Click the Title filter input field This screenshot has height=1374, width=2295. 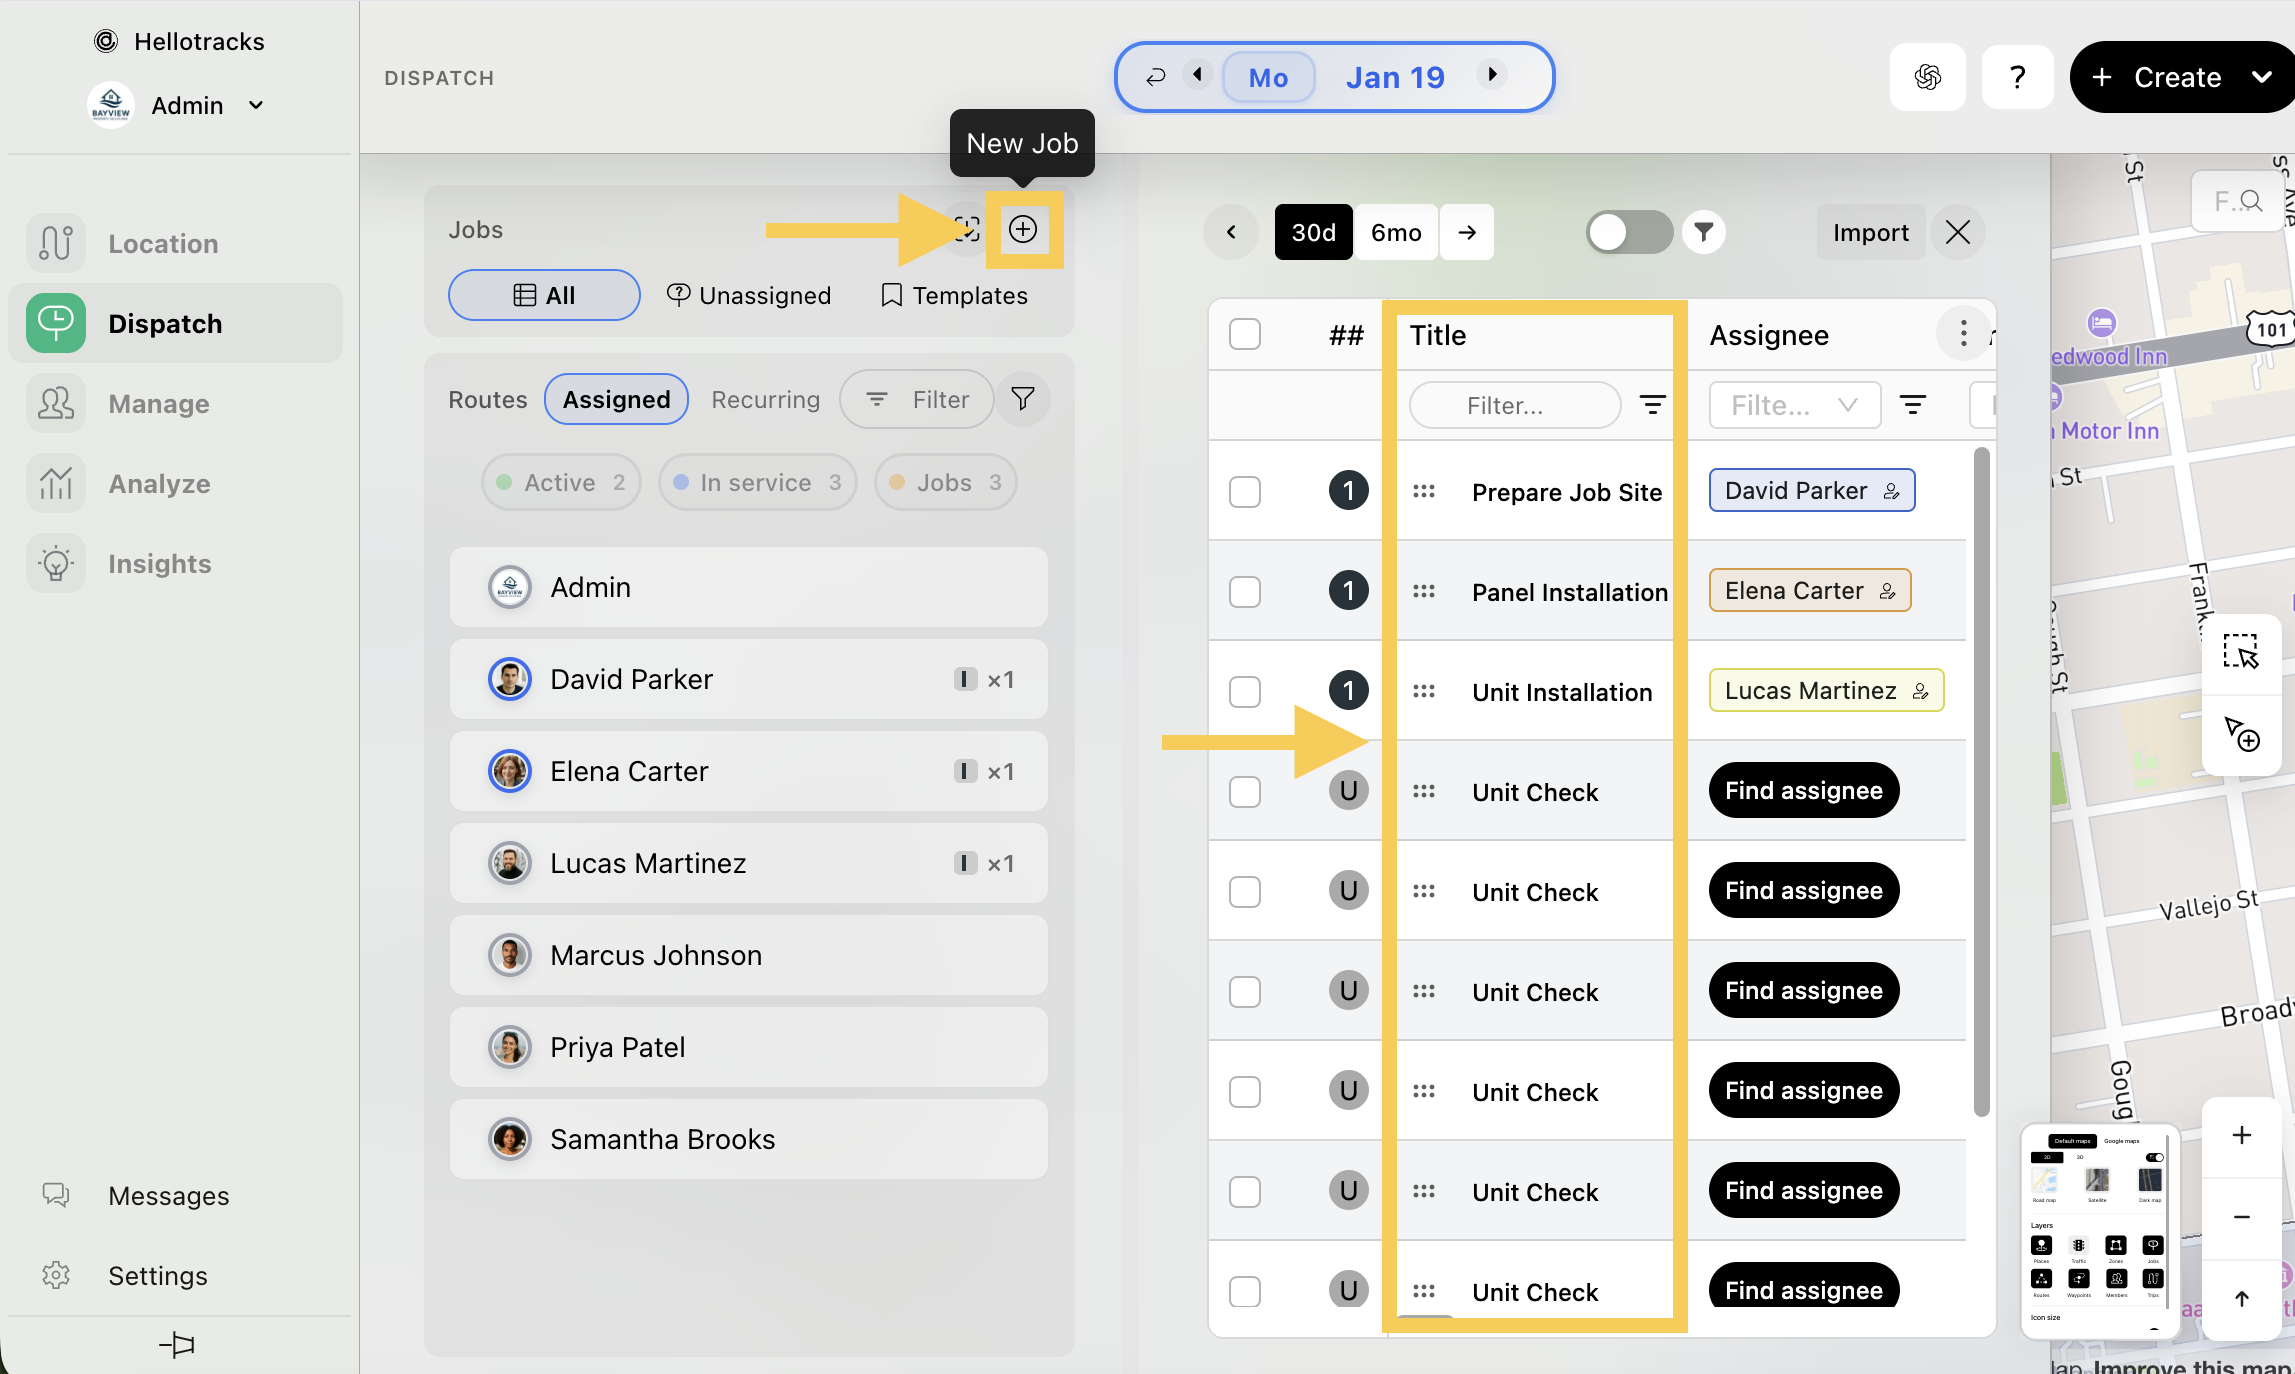point(1514,405)
